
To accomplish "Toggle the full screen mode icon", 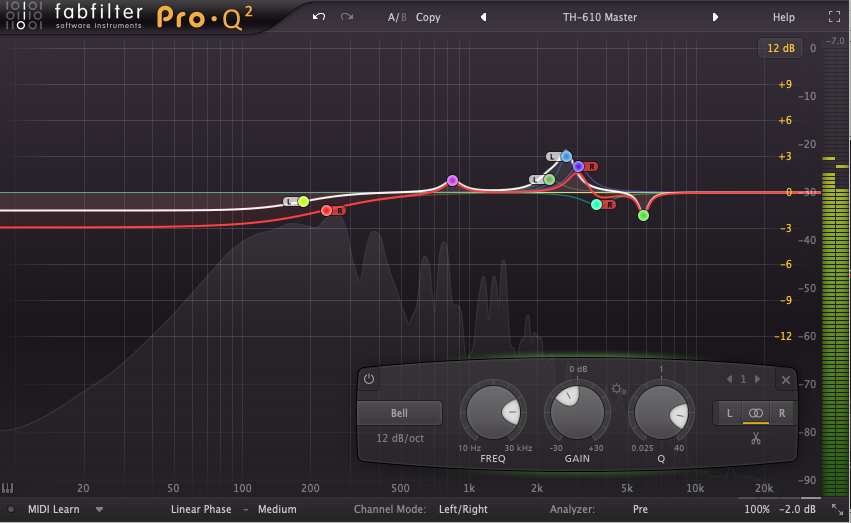I will [835, 17].
